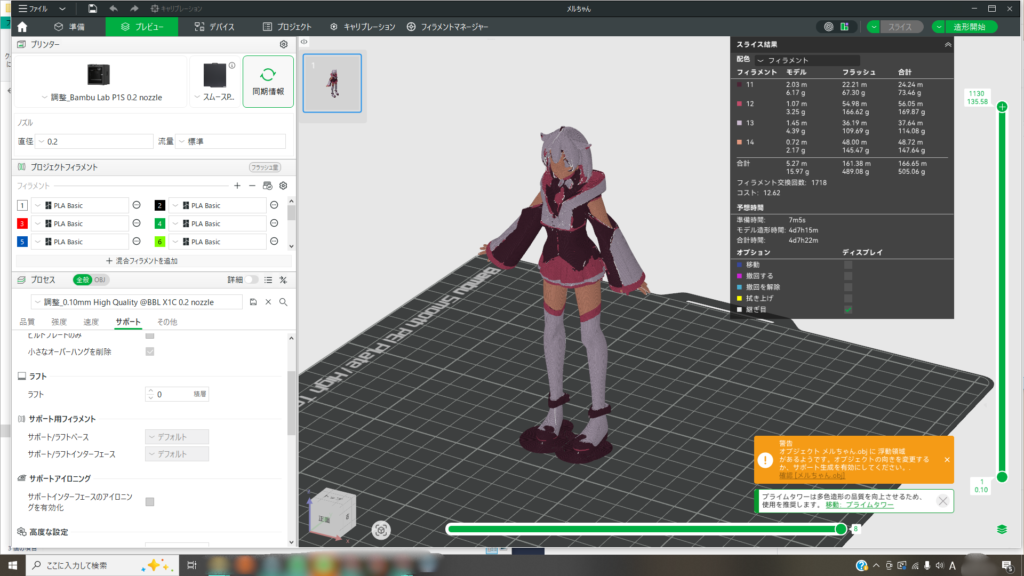Click the camera reset view icon
The height and width of the screenshot is (576, 1024).
point(381,530)
